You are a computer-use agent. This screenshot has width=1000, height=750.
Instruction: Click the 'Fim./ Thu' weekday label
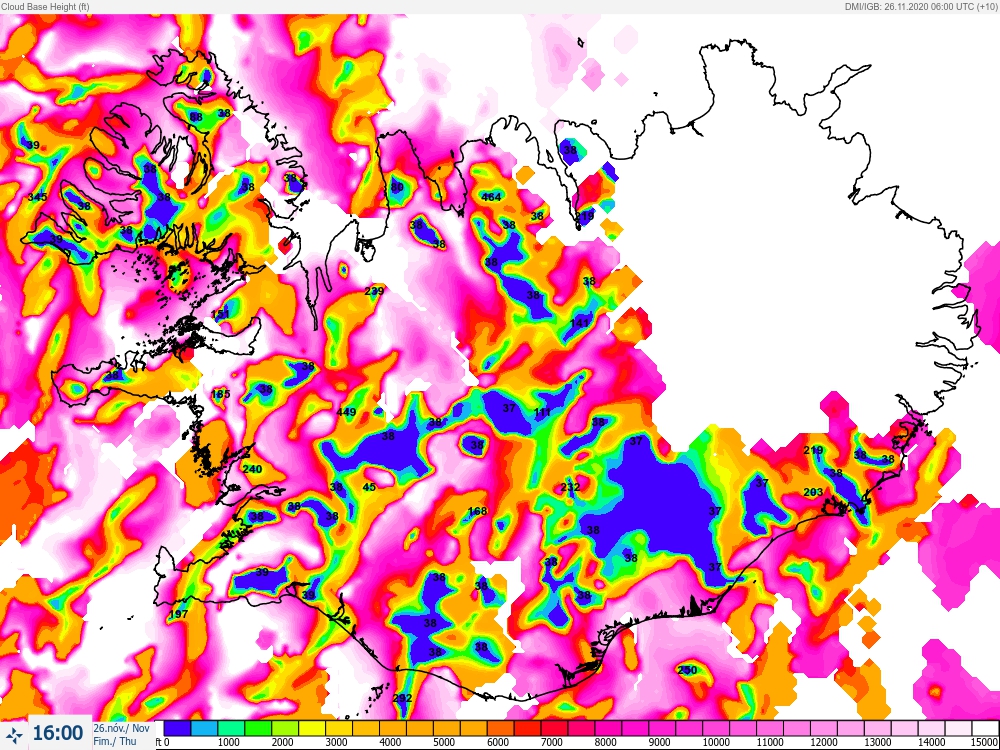tap(115, 741)
